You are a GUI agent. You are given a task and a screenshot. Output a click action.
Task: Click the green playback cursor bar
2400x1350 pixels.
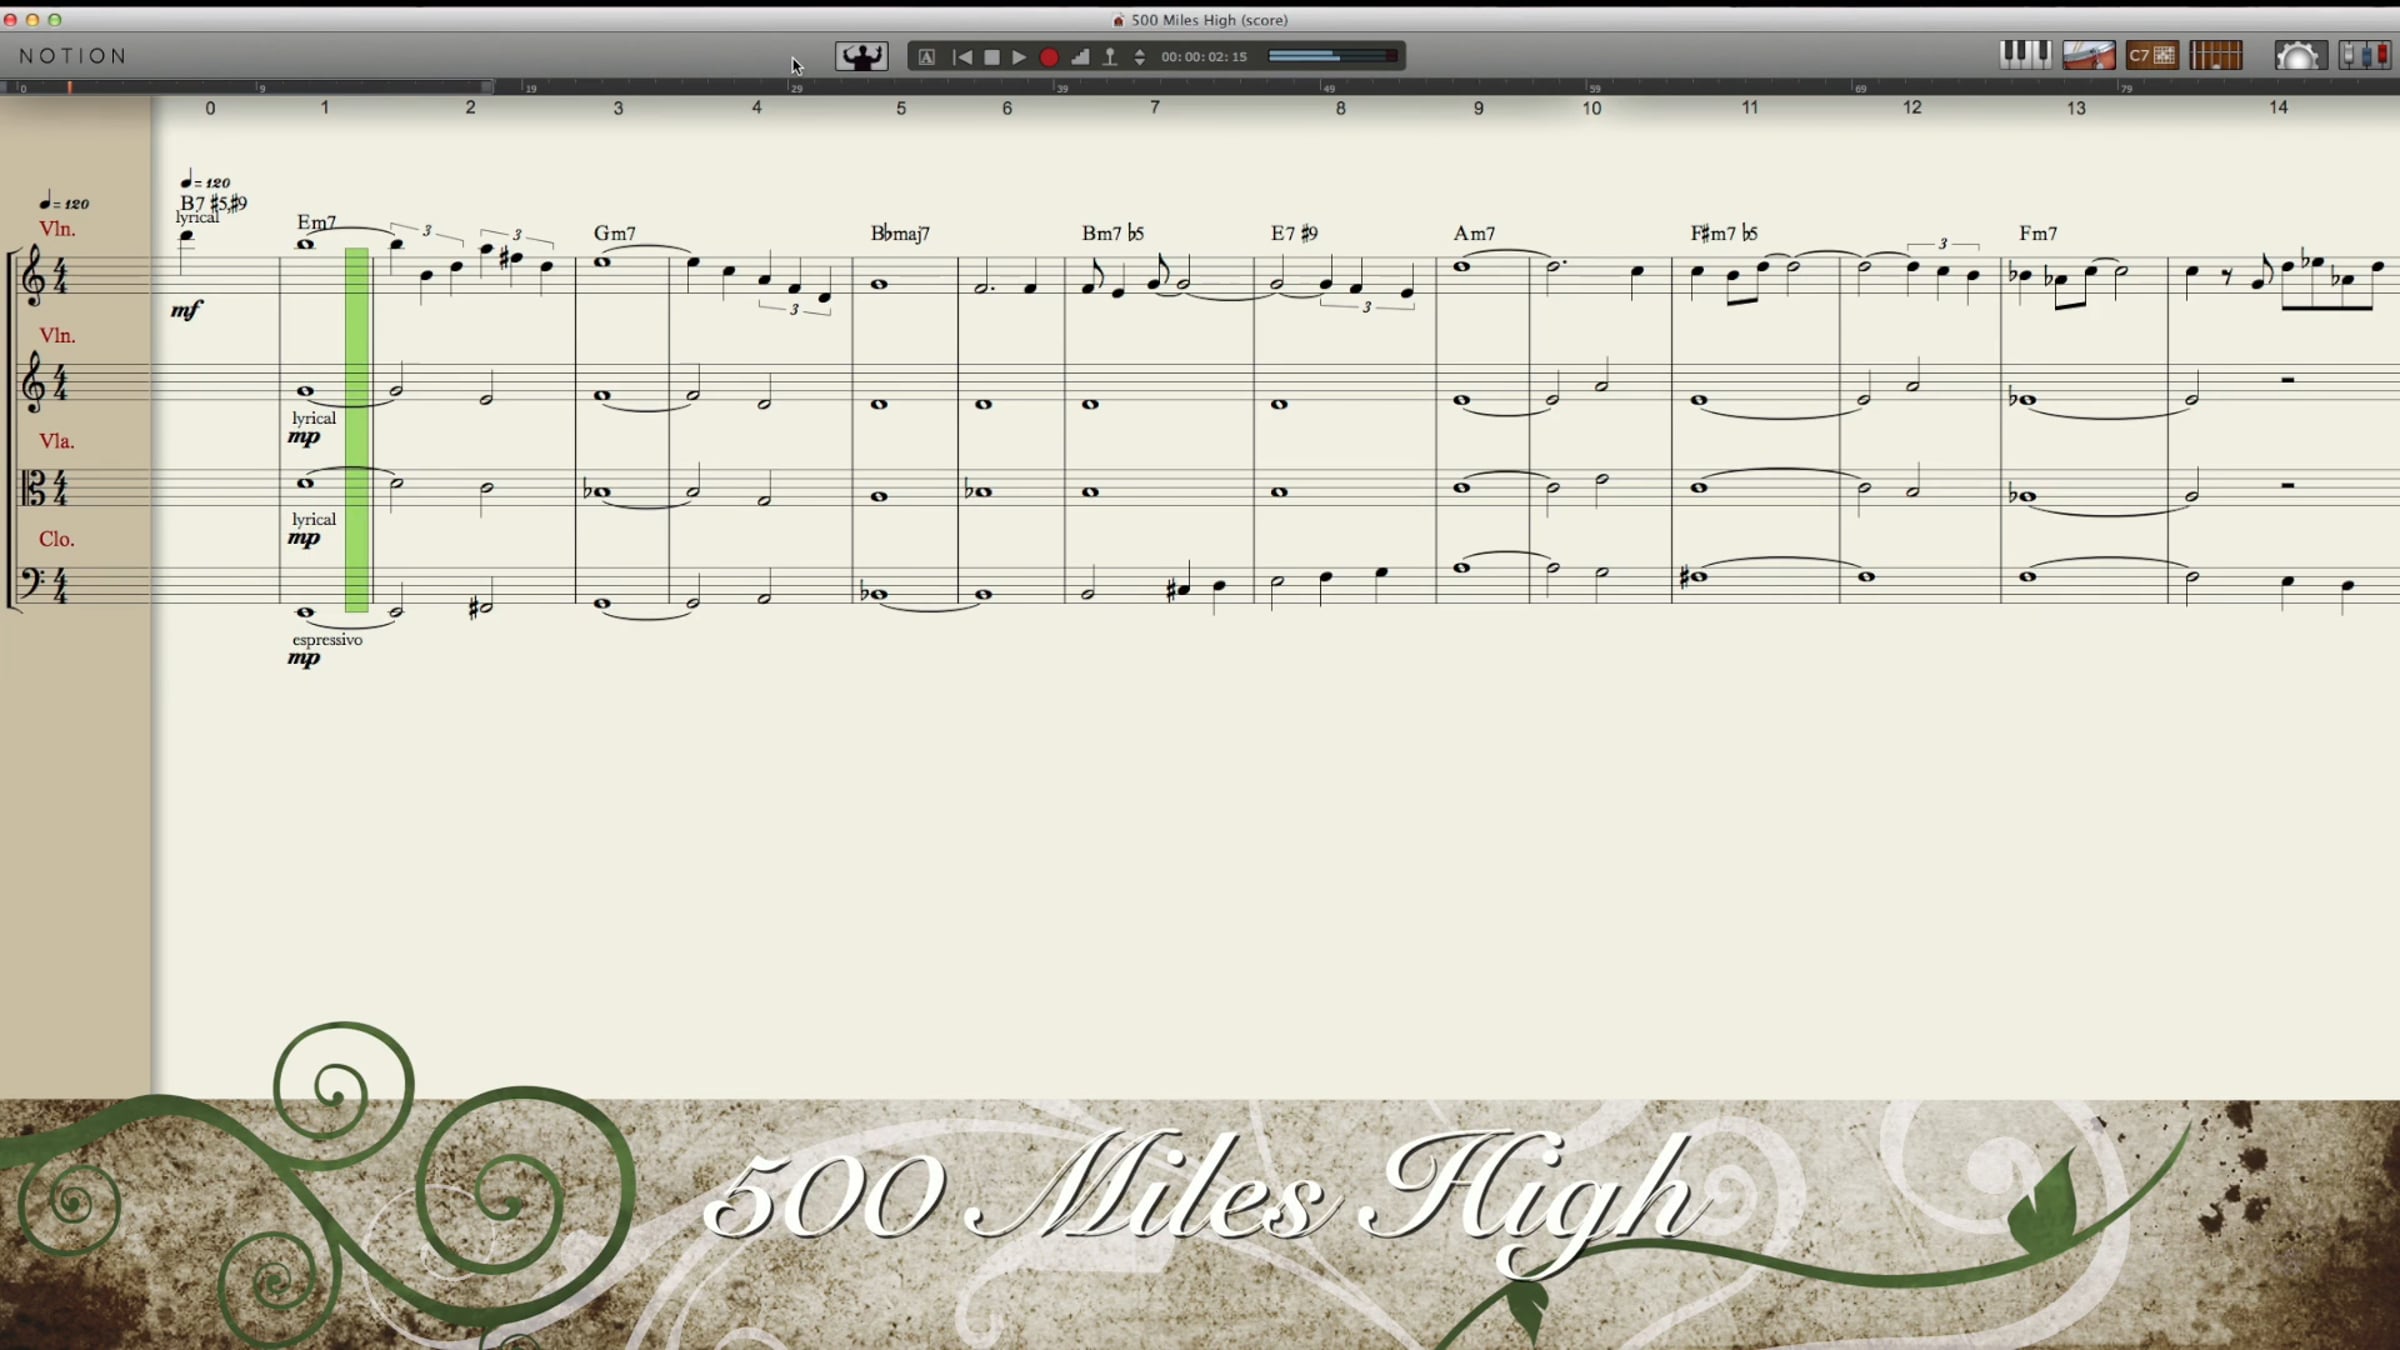coord(357,430)
